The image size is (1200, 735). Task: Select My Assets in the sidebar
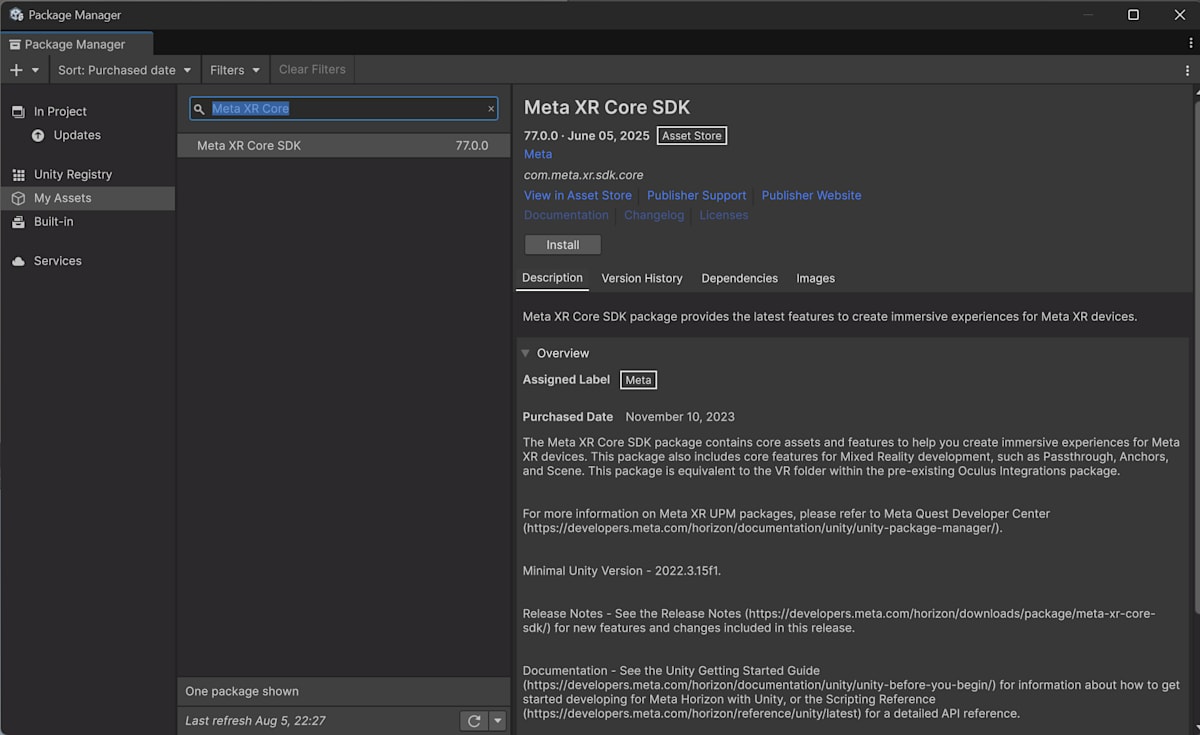tap(87, 198)
